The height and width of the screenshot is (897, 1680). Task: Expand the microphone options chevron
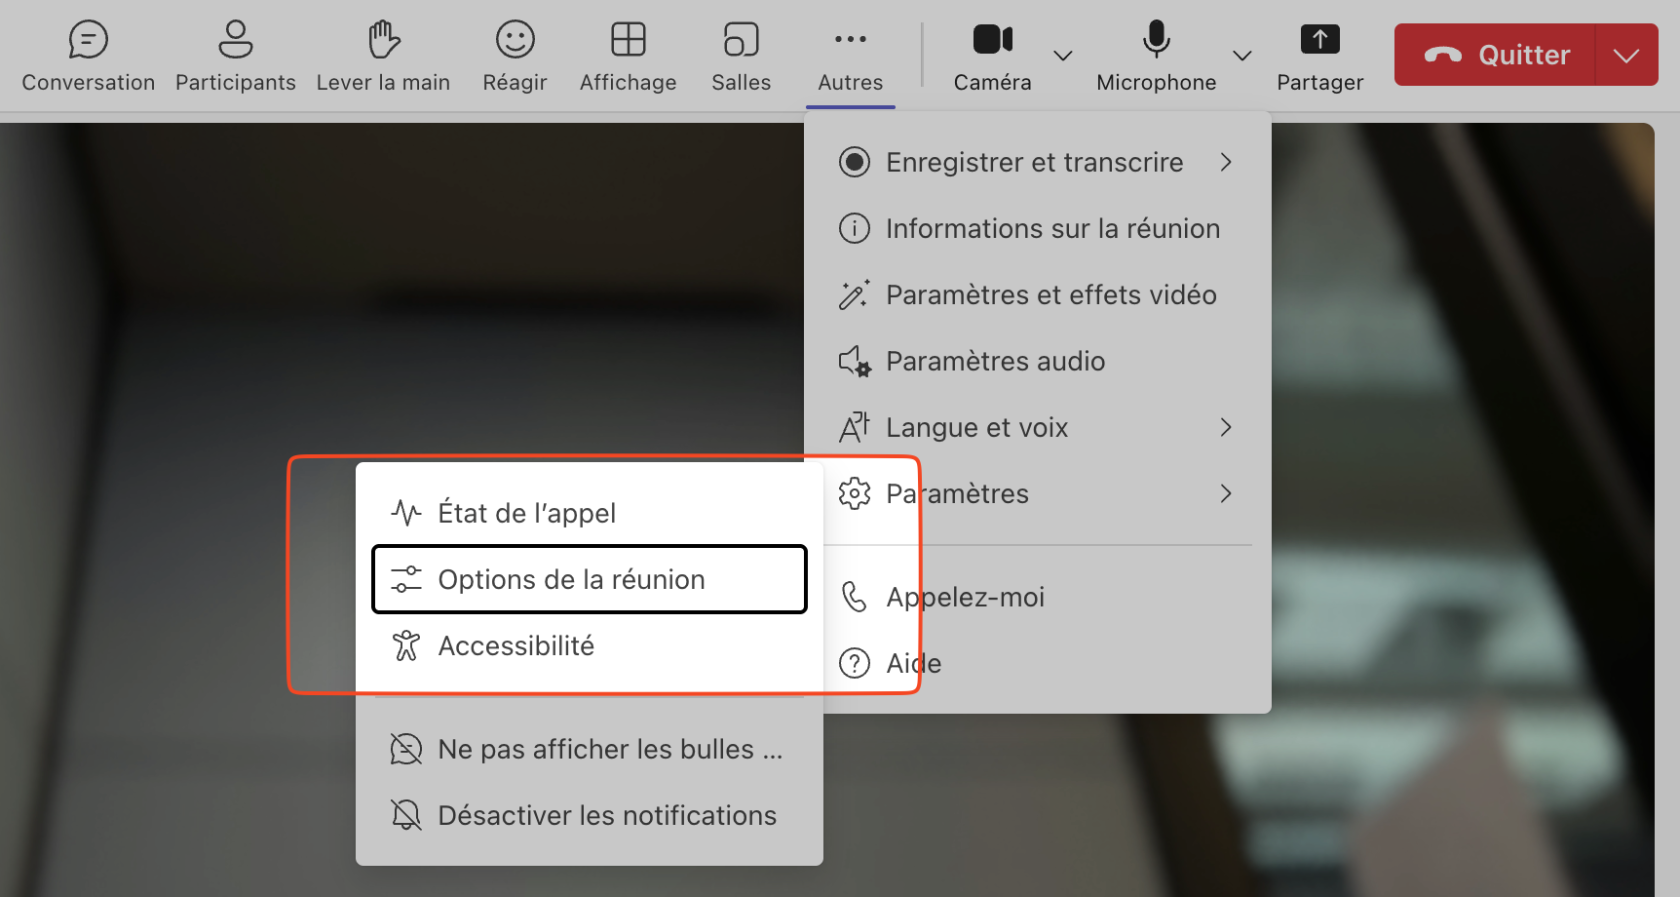click(x=1242, y=56)
